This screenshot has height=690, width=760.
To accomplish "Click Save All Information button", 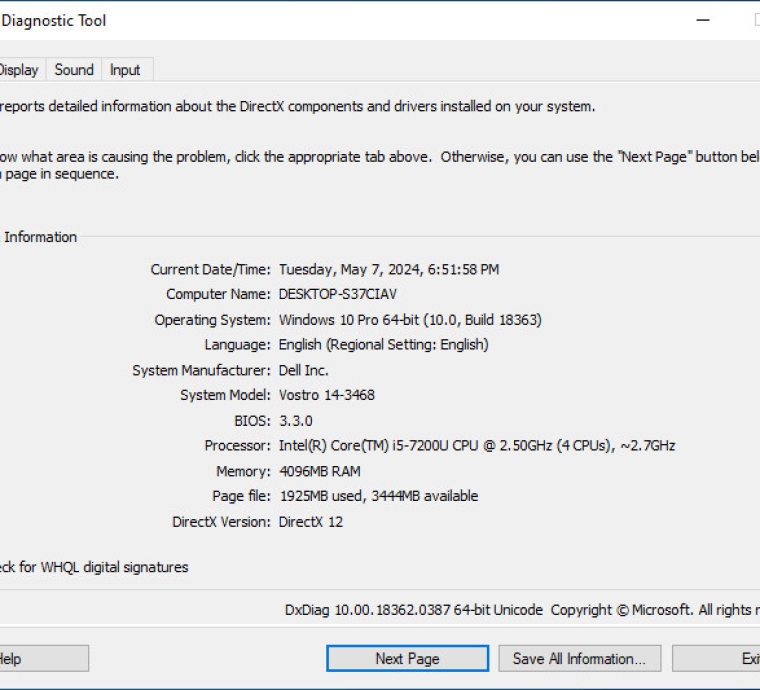I will coord(580,659).
